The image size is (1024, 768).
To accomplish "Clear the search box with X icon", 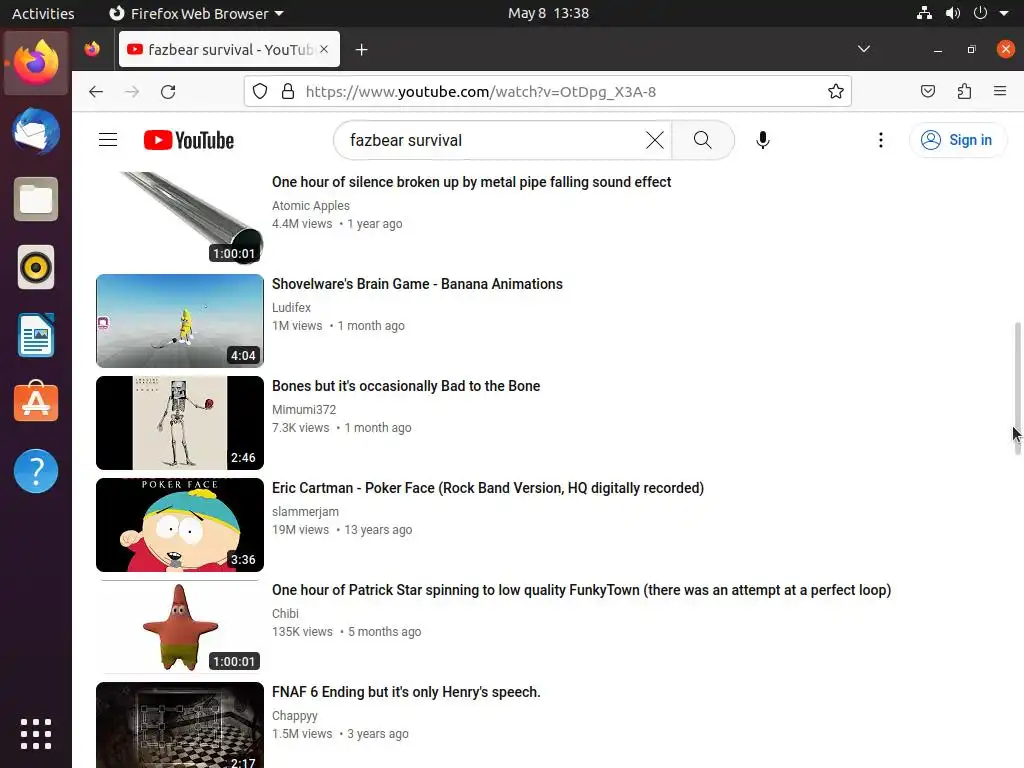I will click(x=654, y=140).
